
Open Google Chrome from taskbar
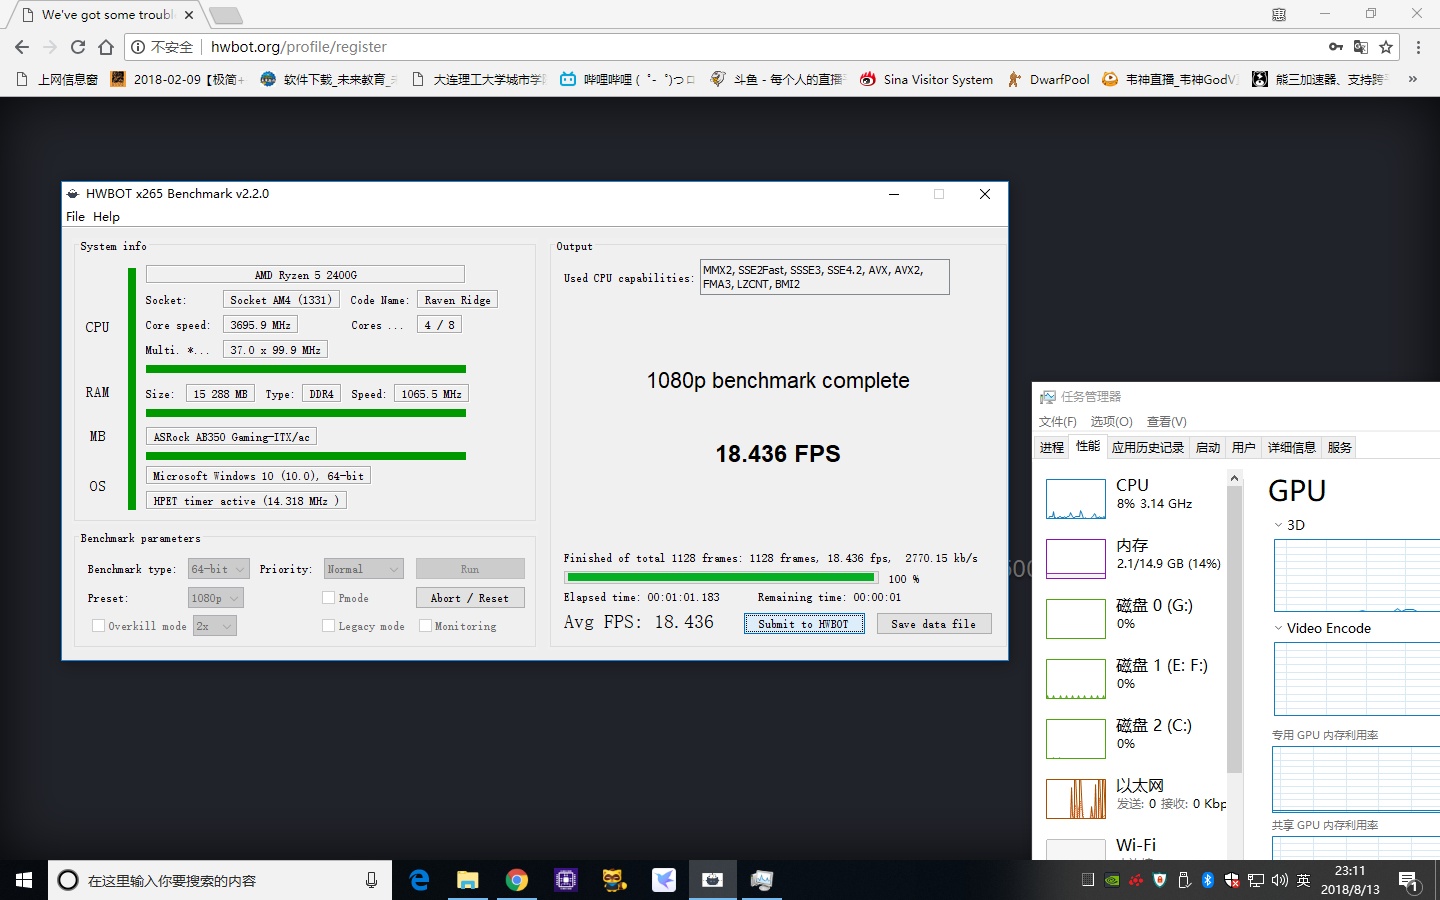pos(516,880)
